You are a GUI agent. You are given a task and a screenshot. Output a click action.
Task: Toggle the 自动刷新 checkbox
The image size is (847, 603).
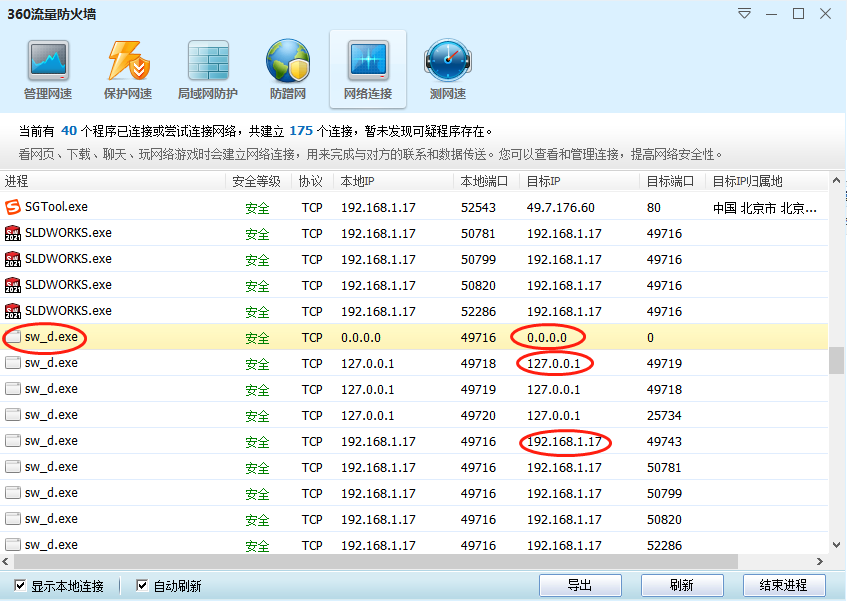(142, 585)
